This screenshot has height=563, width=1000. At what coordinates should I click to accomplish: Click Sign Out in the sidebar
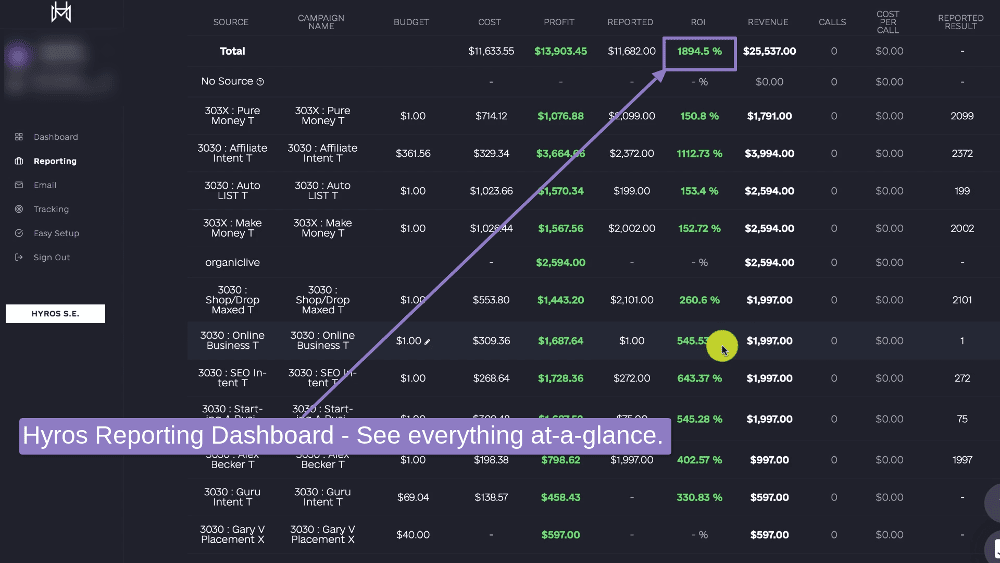(52, 258)
